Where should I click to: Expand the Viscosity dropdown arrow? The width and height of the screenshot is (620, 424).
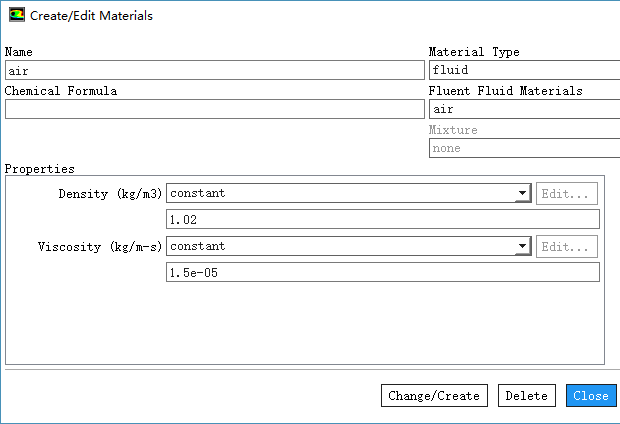pyautogui.click(x=522, y=247)
